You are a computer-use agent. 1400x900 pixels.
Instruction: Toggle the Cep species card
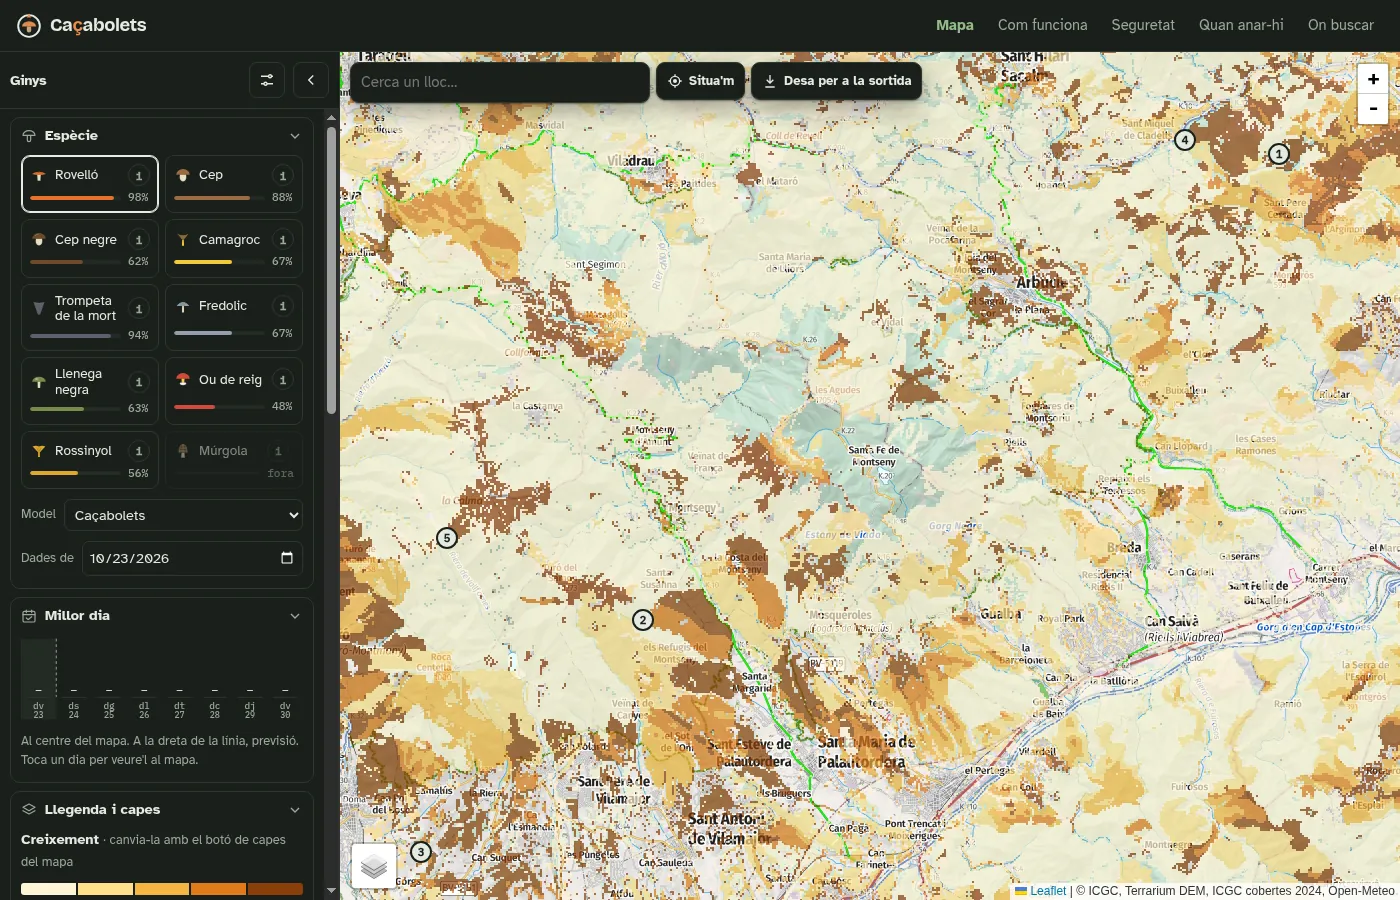coord(234,184)
